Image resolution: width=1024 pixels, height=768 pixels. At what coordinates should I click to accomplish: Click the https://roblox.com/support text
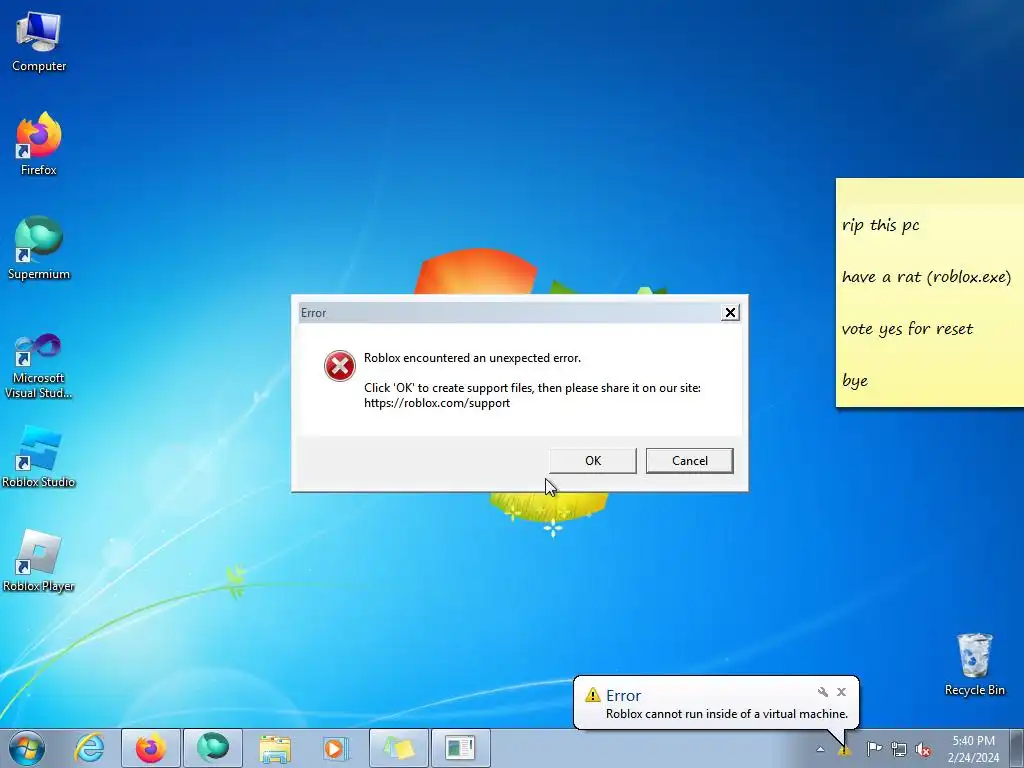[x=437, y=403]
